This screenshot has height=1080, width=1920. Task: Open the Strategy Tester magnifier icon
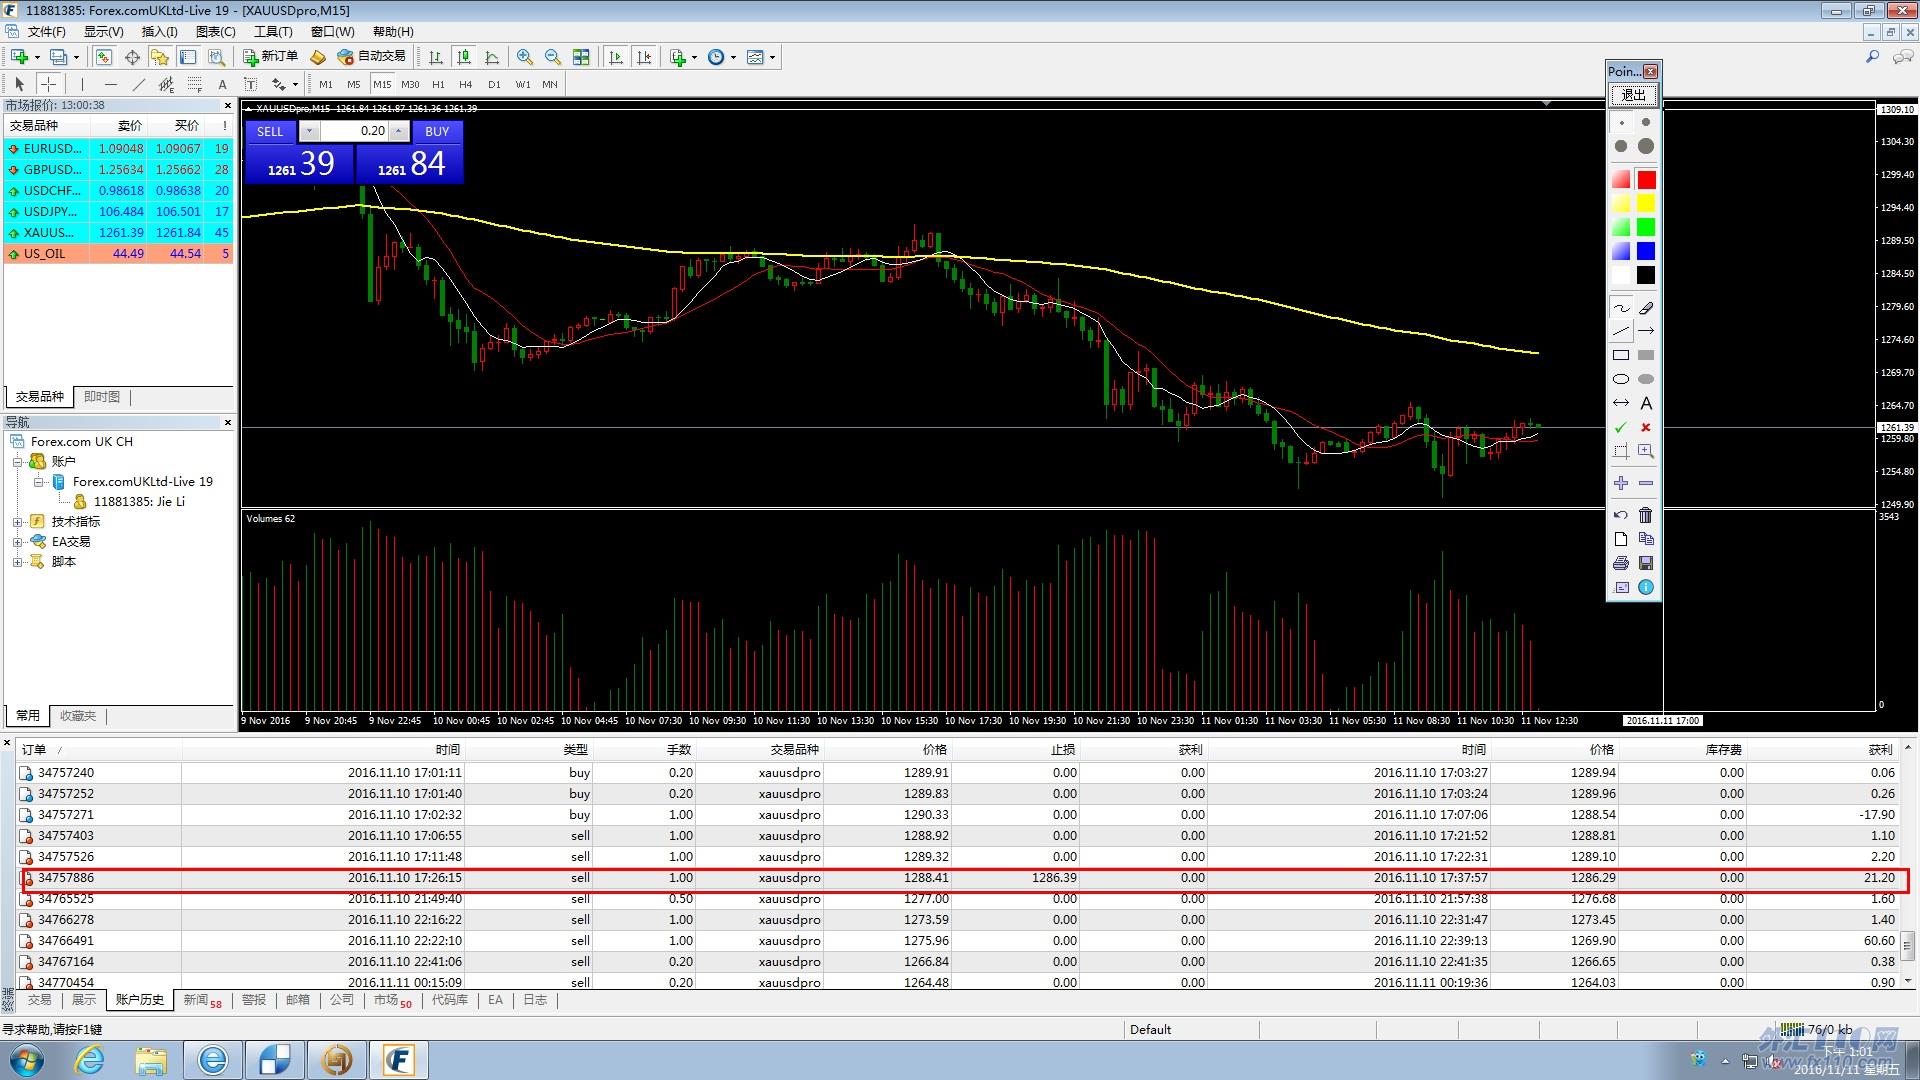pos(216,57)
